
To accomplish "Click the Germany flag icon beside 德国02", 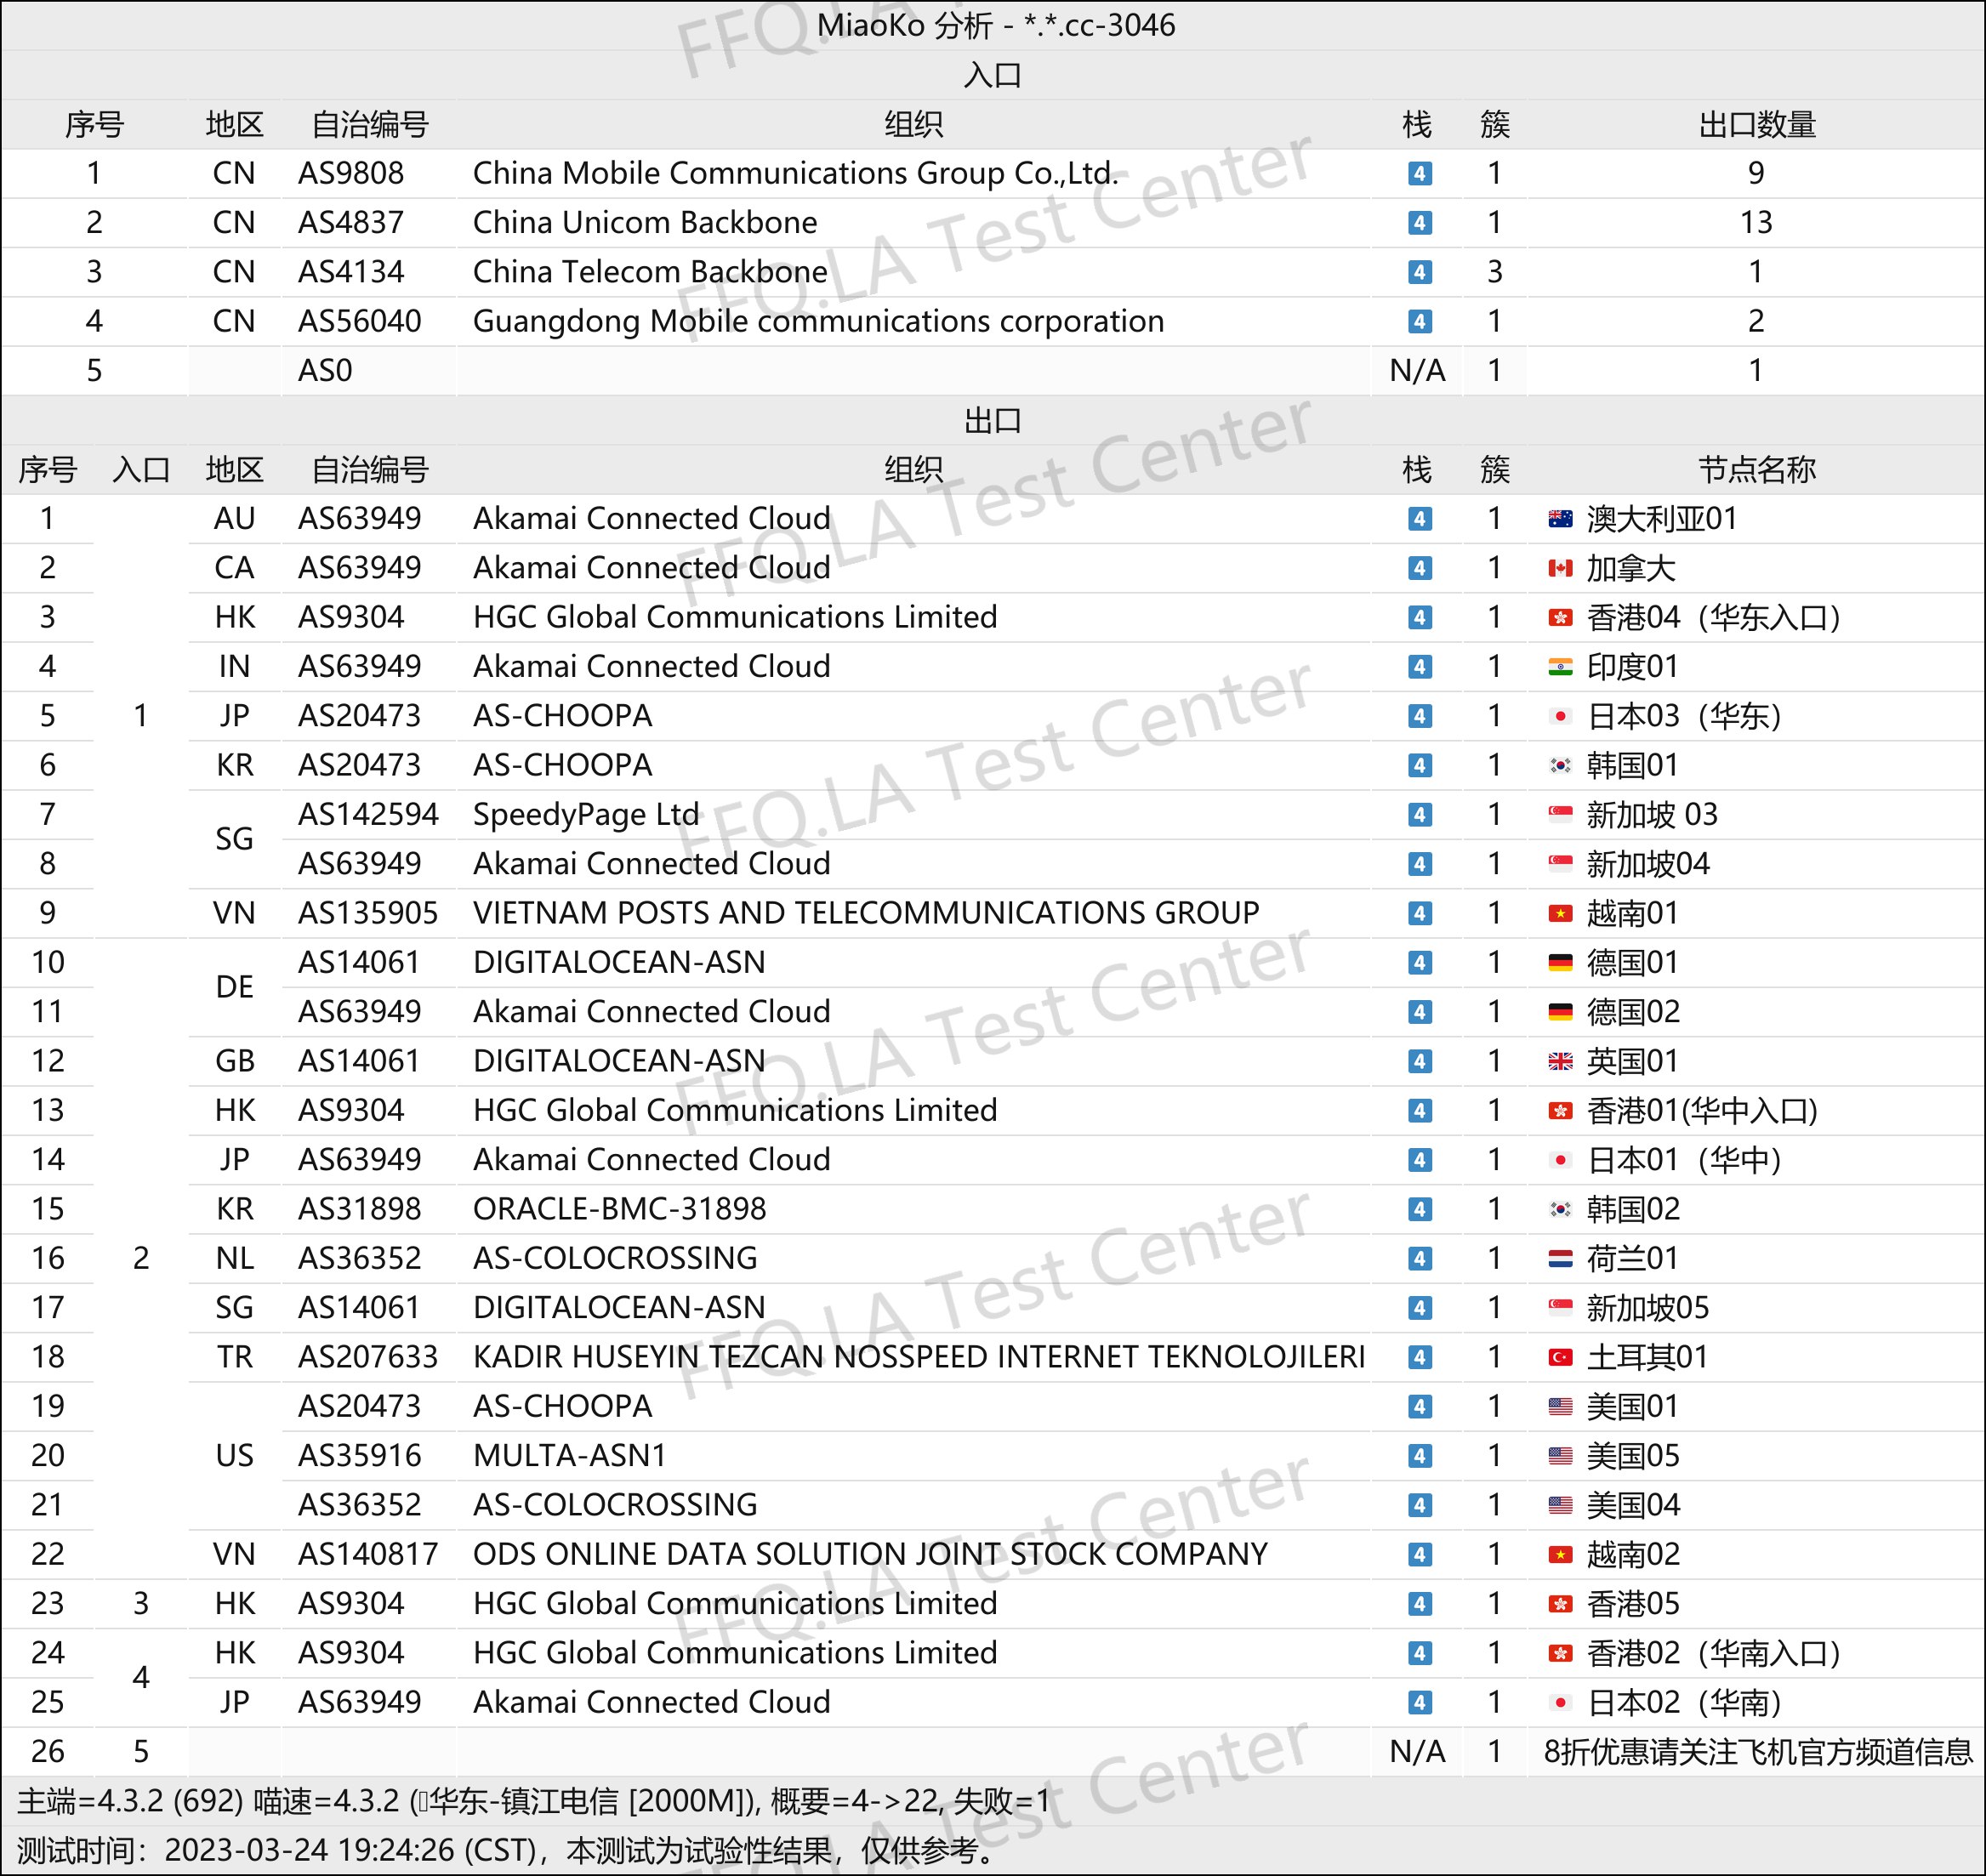I will click(x=1560, y=1012).
